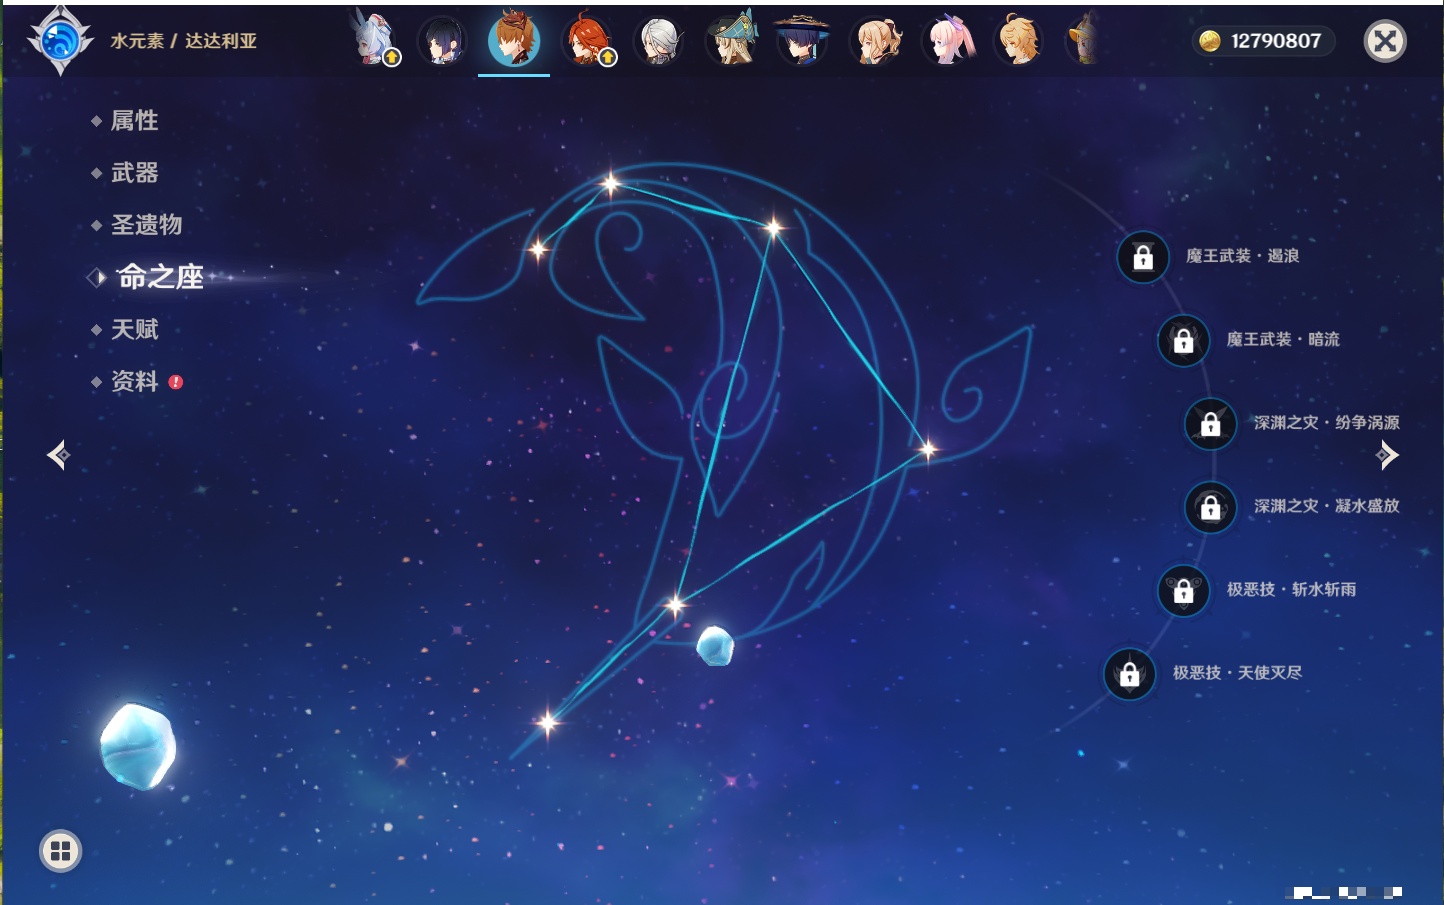
Task: Click the Hydro element emblem icon
Action: point(60,41)
